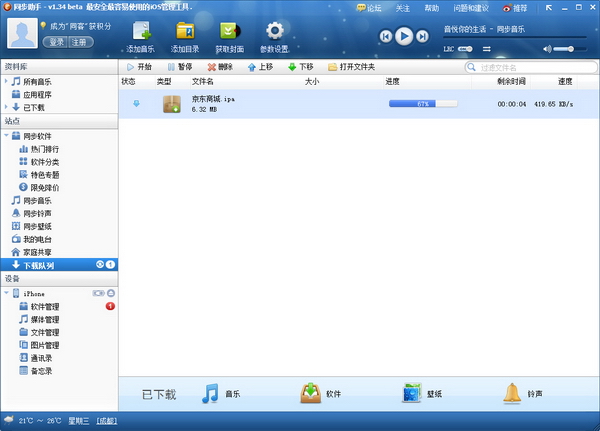Mute the volume speaker icon
Screen dimensions: 600x431
tap(548, 49)
